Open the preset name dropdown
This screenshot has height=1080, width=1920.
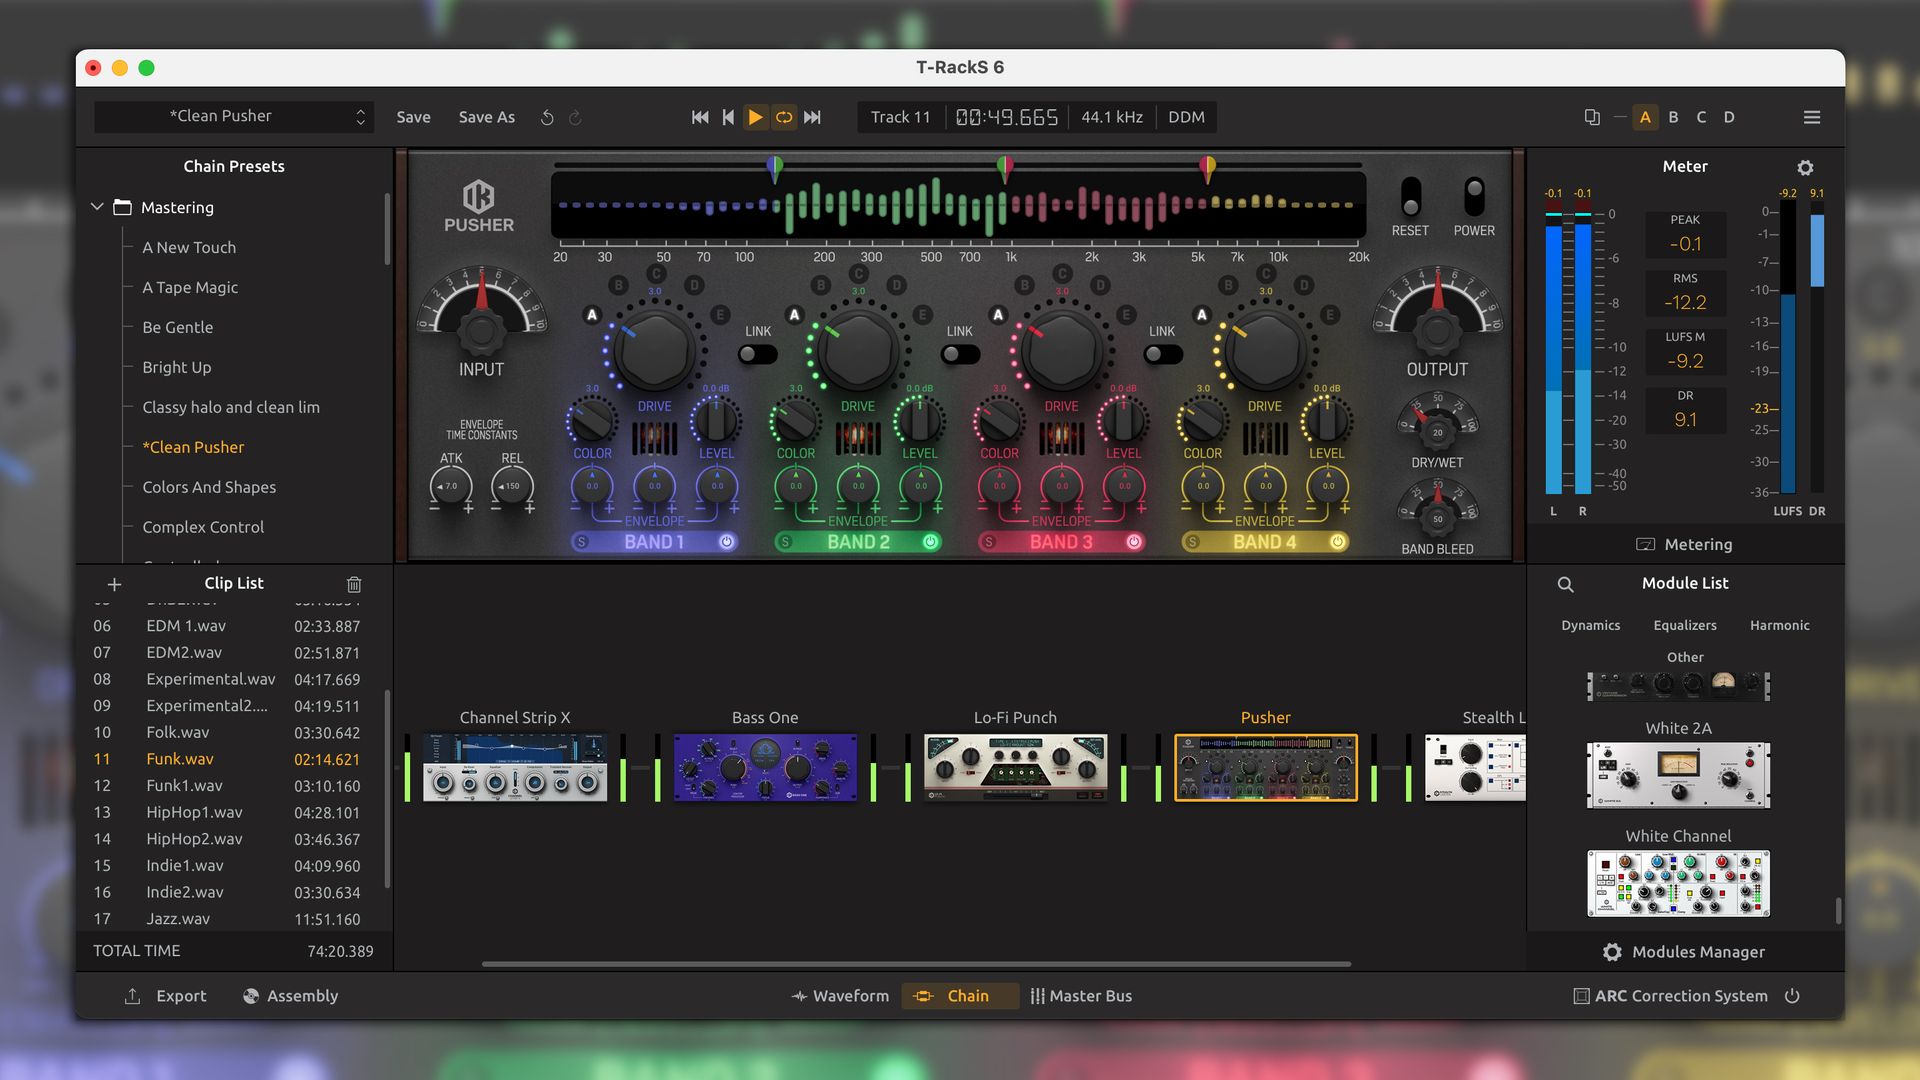[x=232, y=116]
